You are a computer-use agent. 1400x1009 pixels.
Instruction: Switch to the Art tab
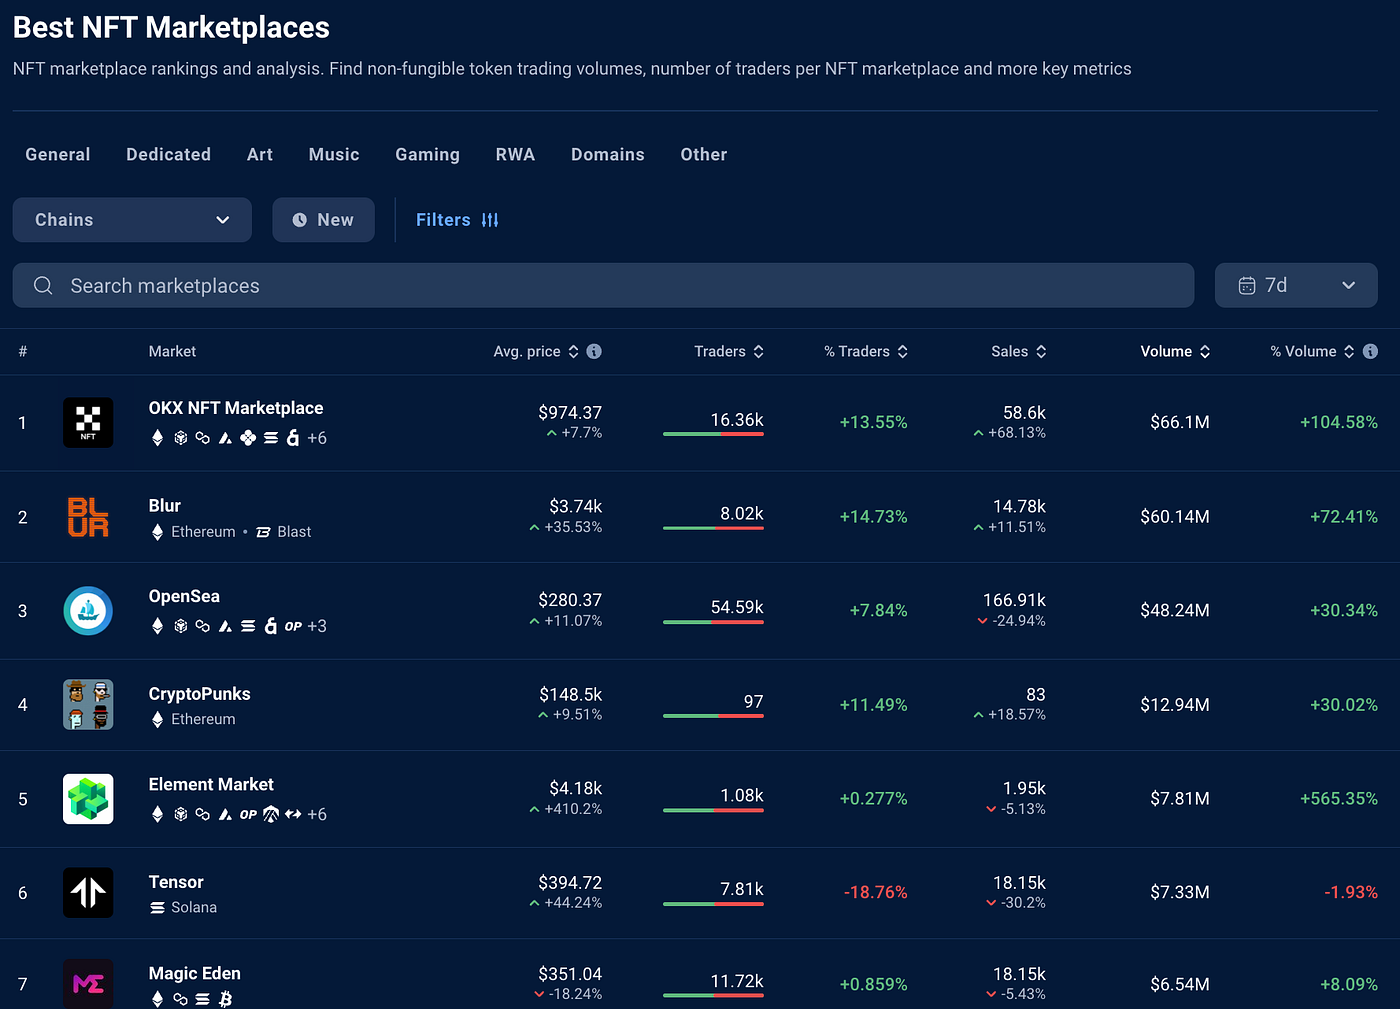point(260,154)
